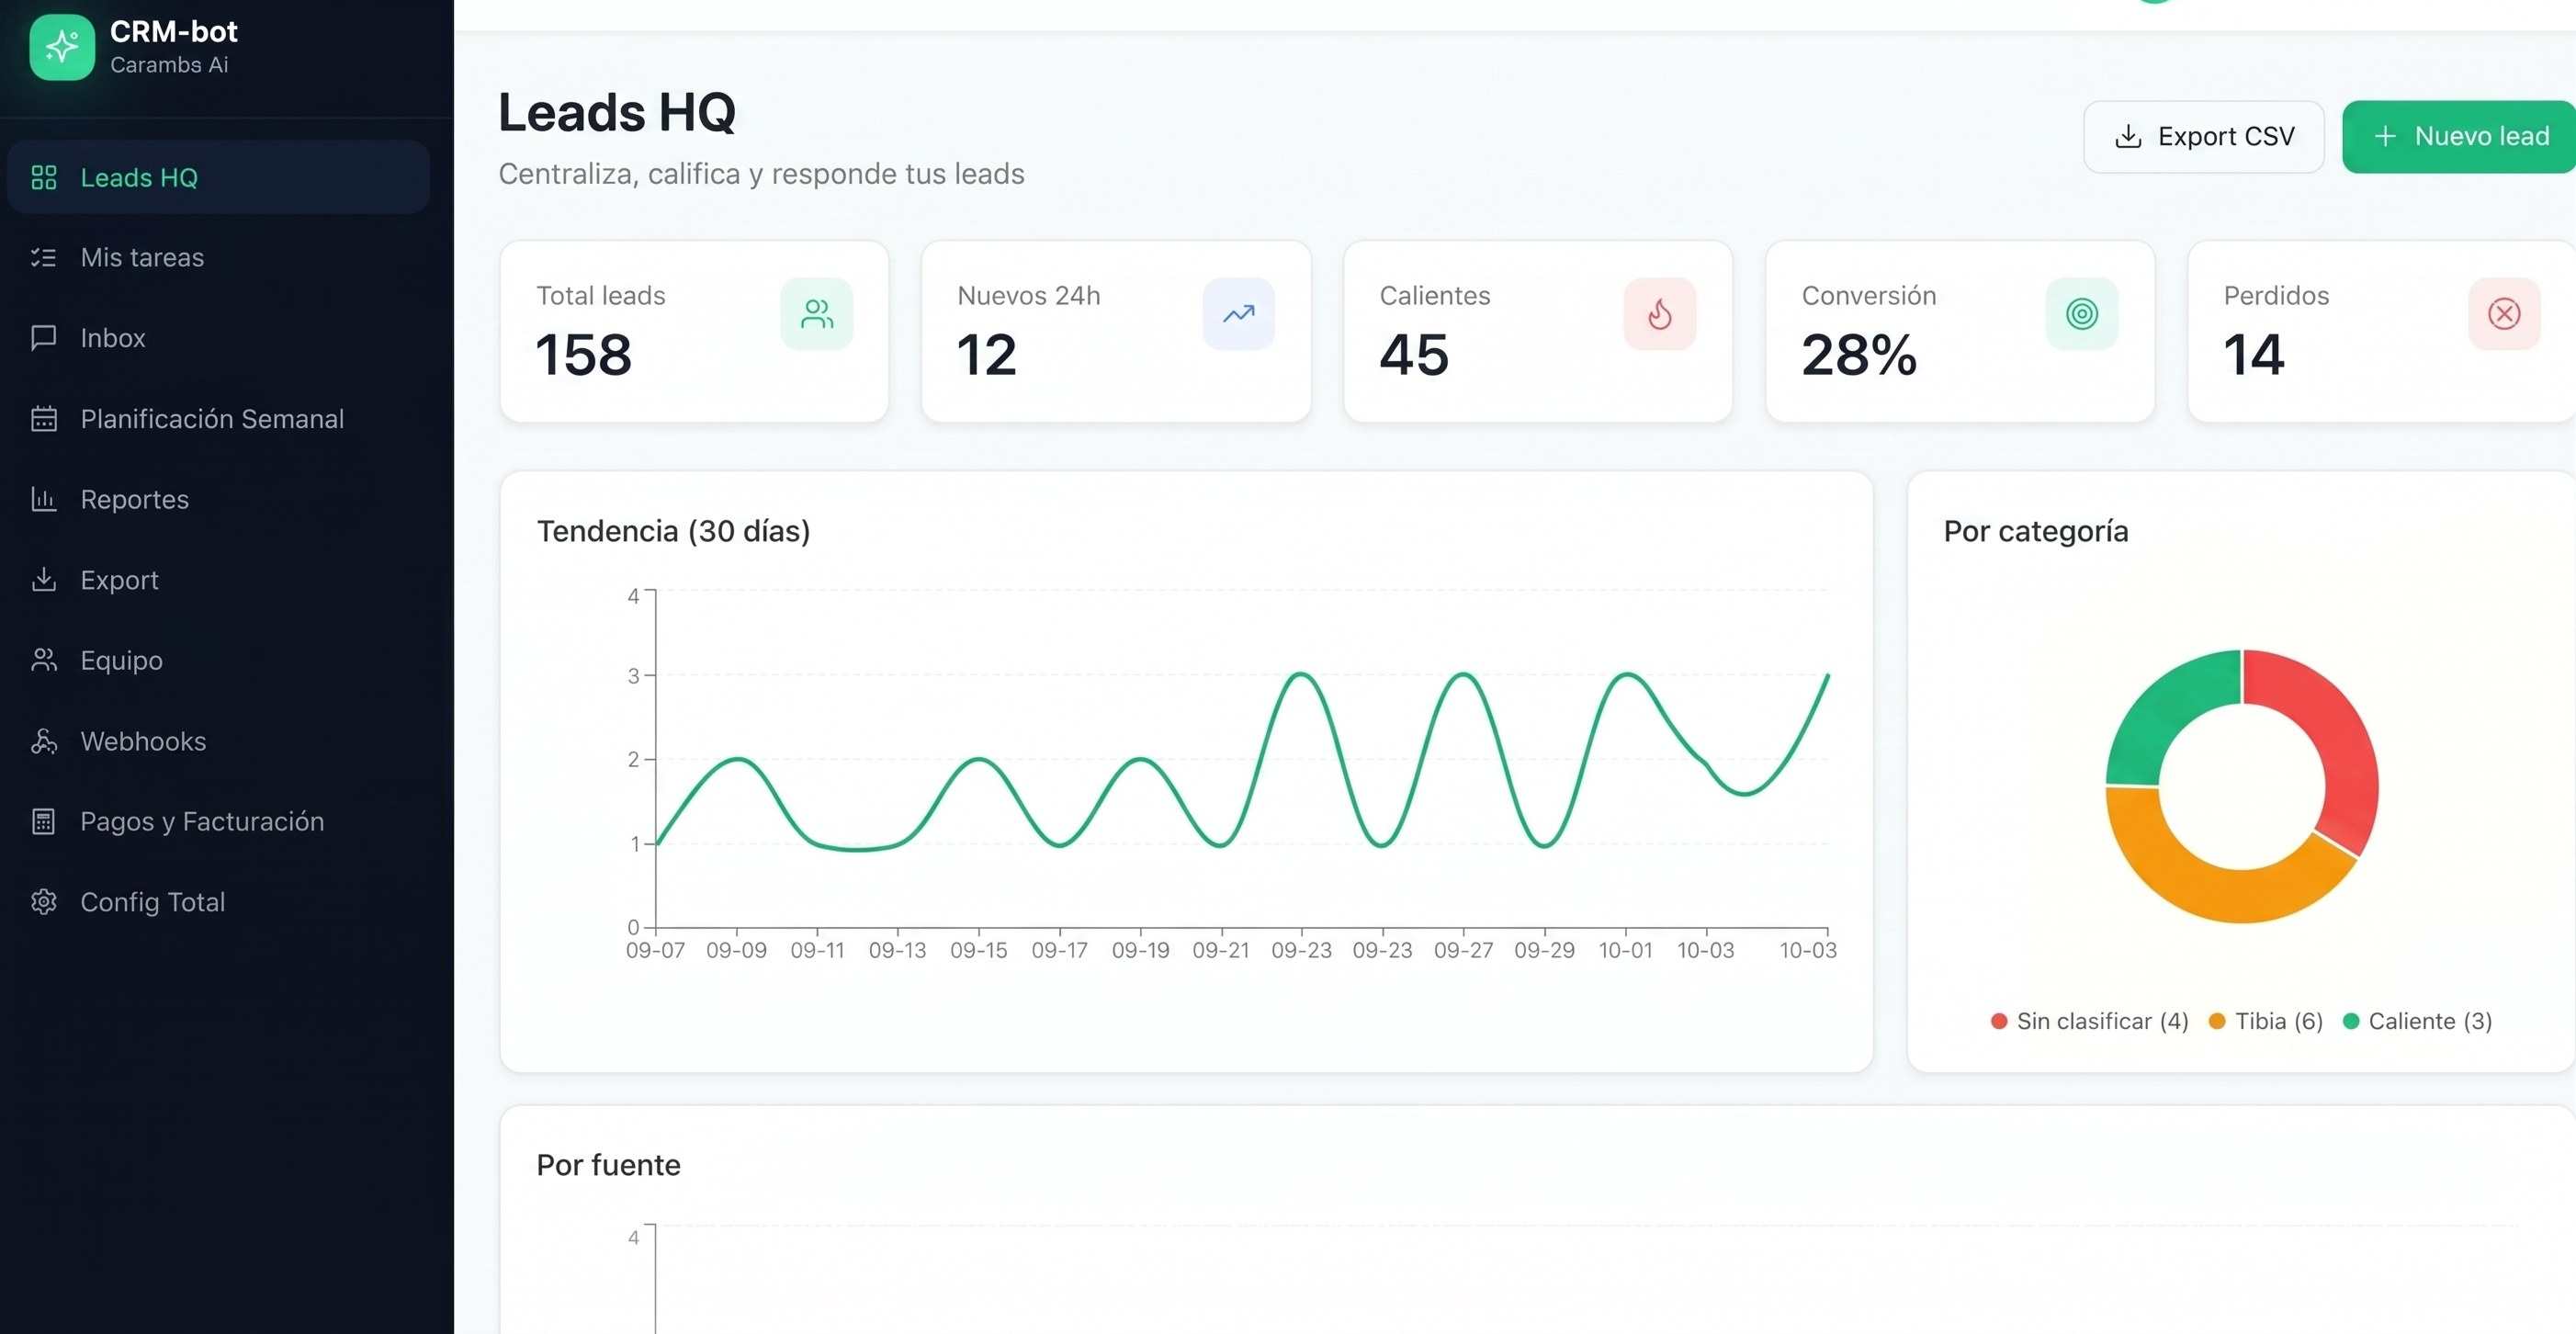Click the Tibia (6) legend entry
Screen dimensions: 2576x1334
(2265, 1021)
